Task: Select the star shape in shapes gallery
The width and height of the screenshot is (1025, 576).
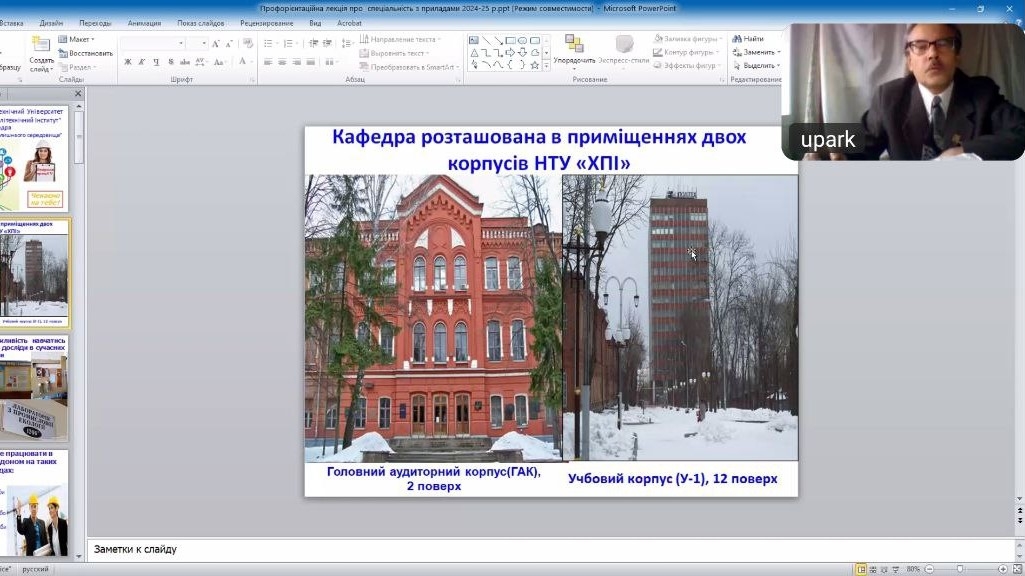Action: pos(535,65)
